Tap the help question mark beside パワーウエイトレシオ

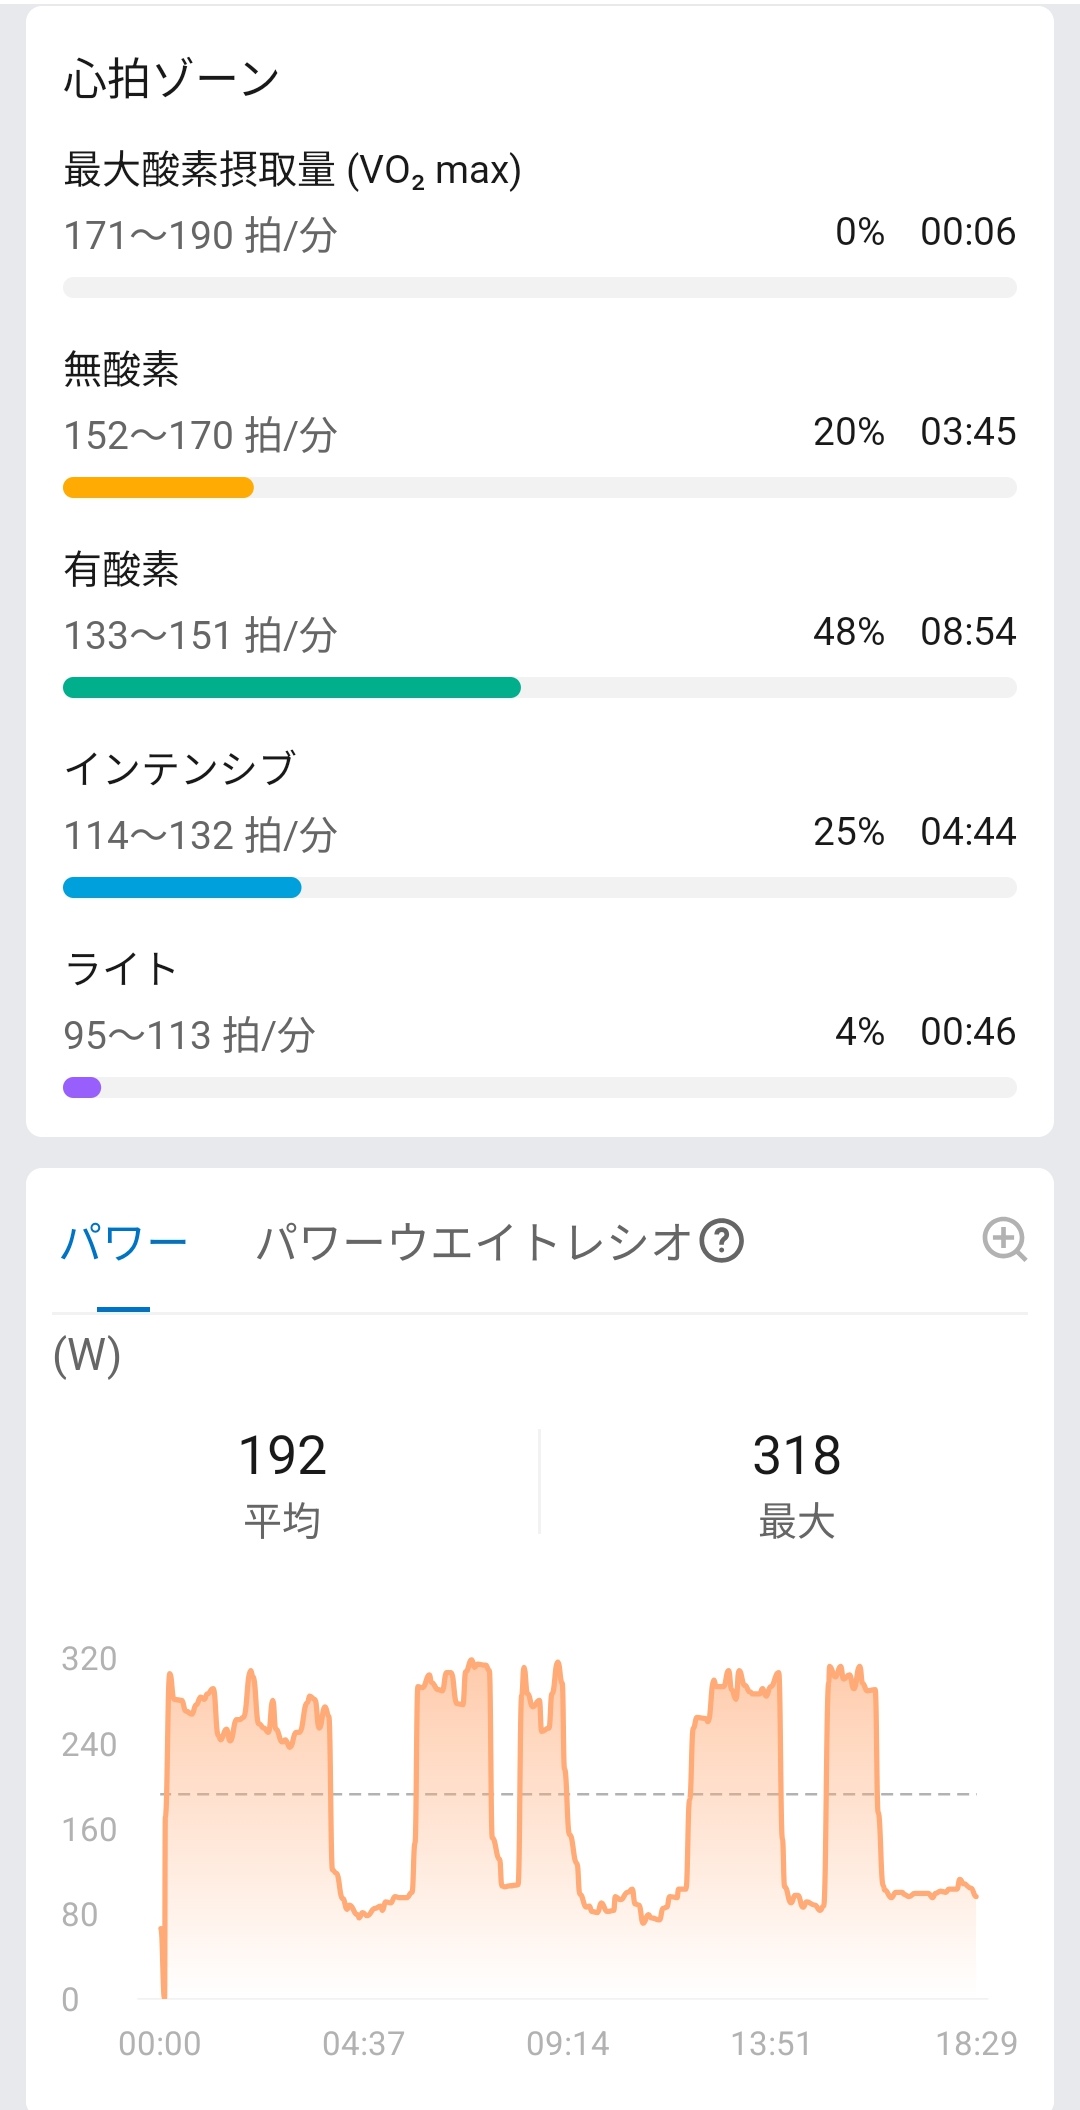(721, 1241)
